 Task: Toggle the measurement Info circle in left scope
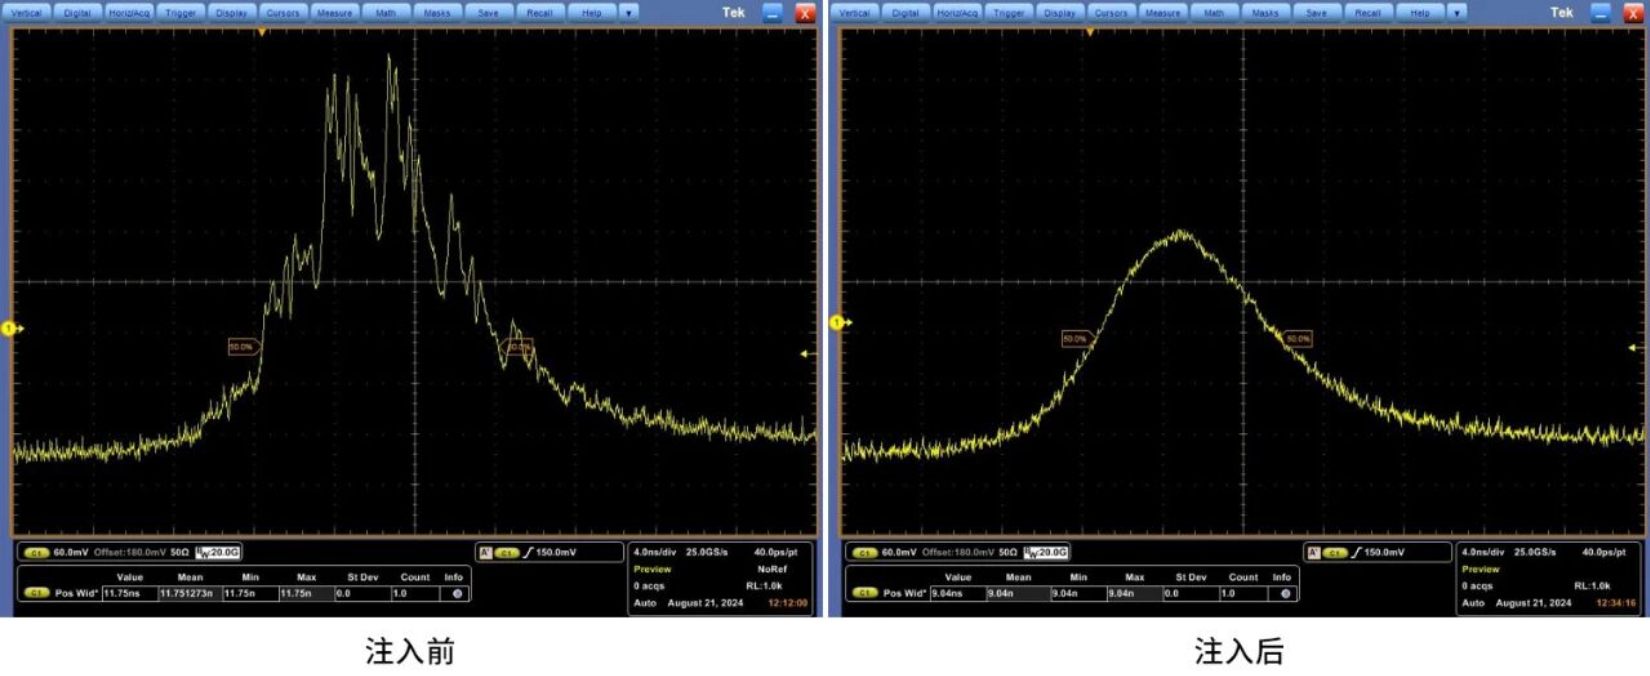coord(457,593)
